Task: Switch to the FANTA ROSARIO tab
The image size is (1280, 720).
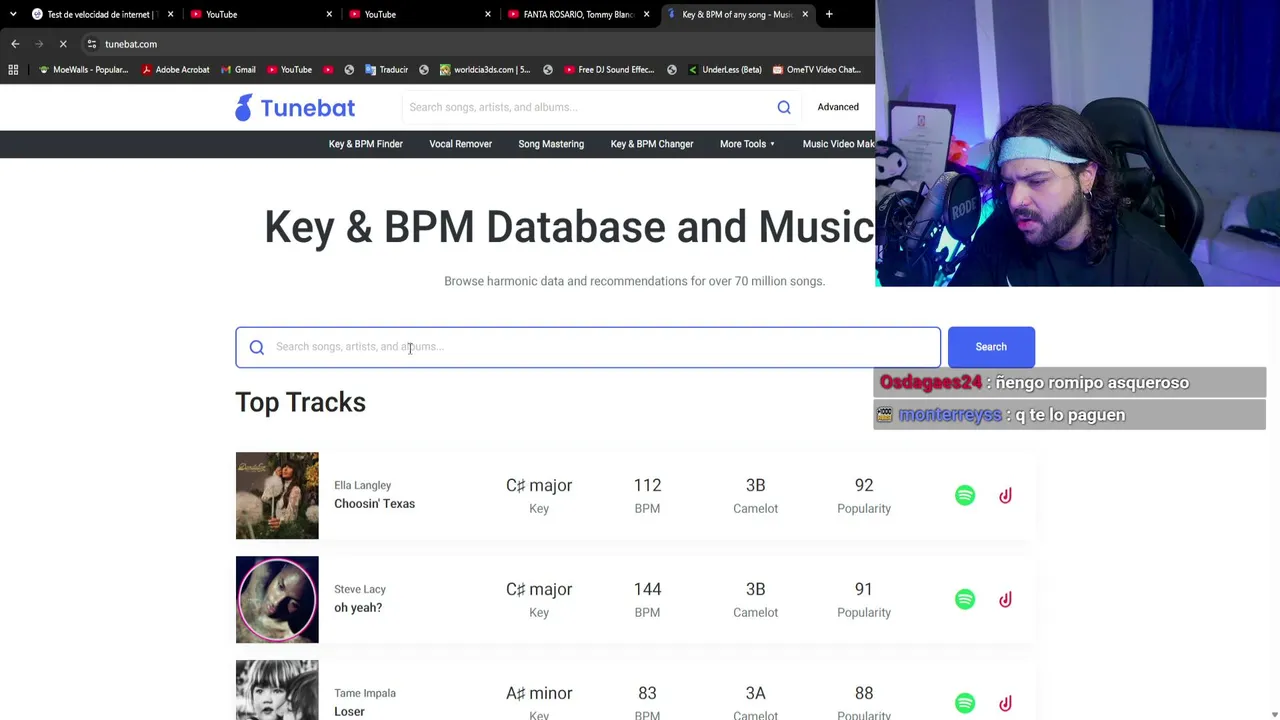Action: coord(578,14)
